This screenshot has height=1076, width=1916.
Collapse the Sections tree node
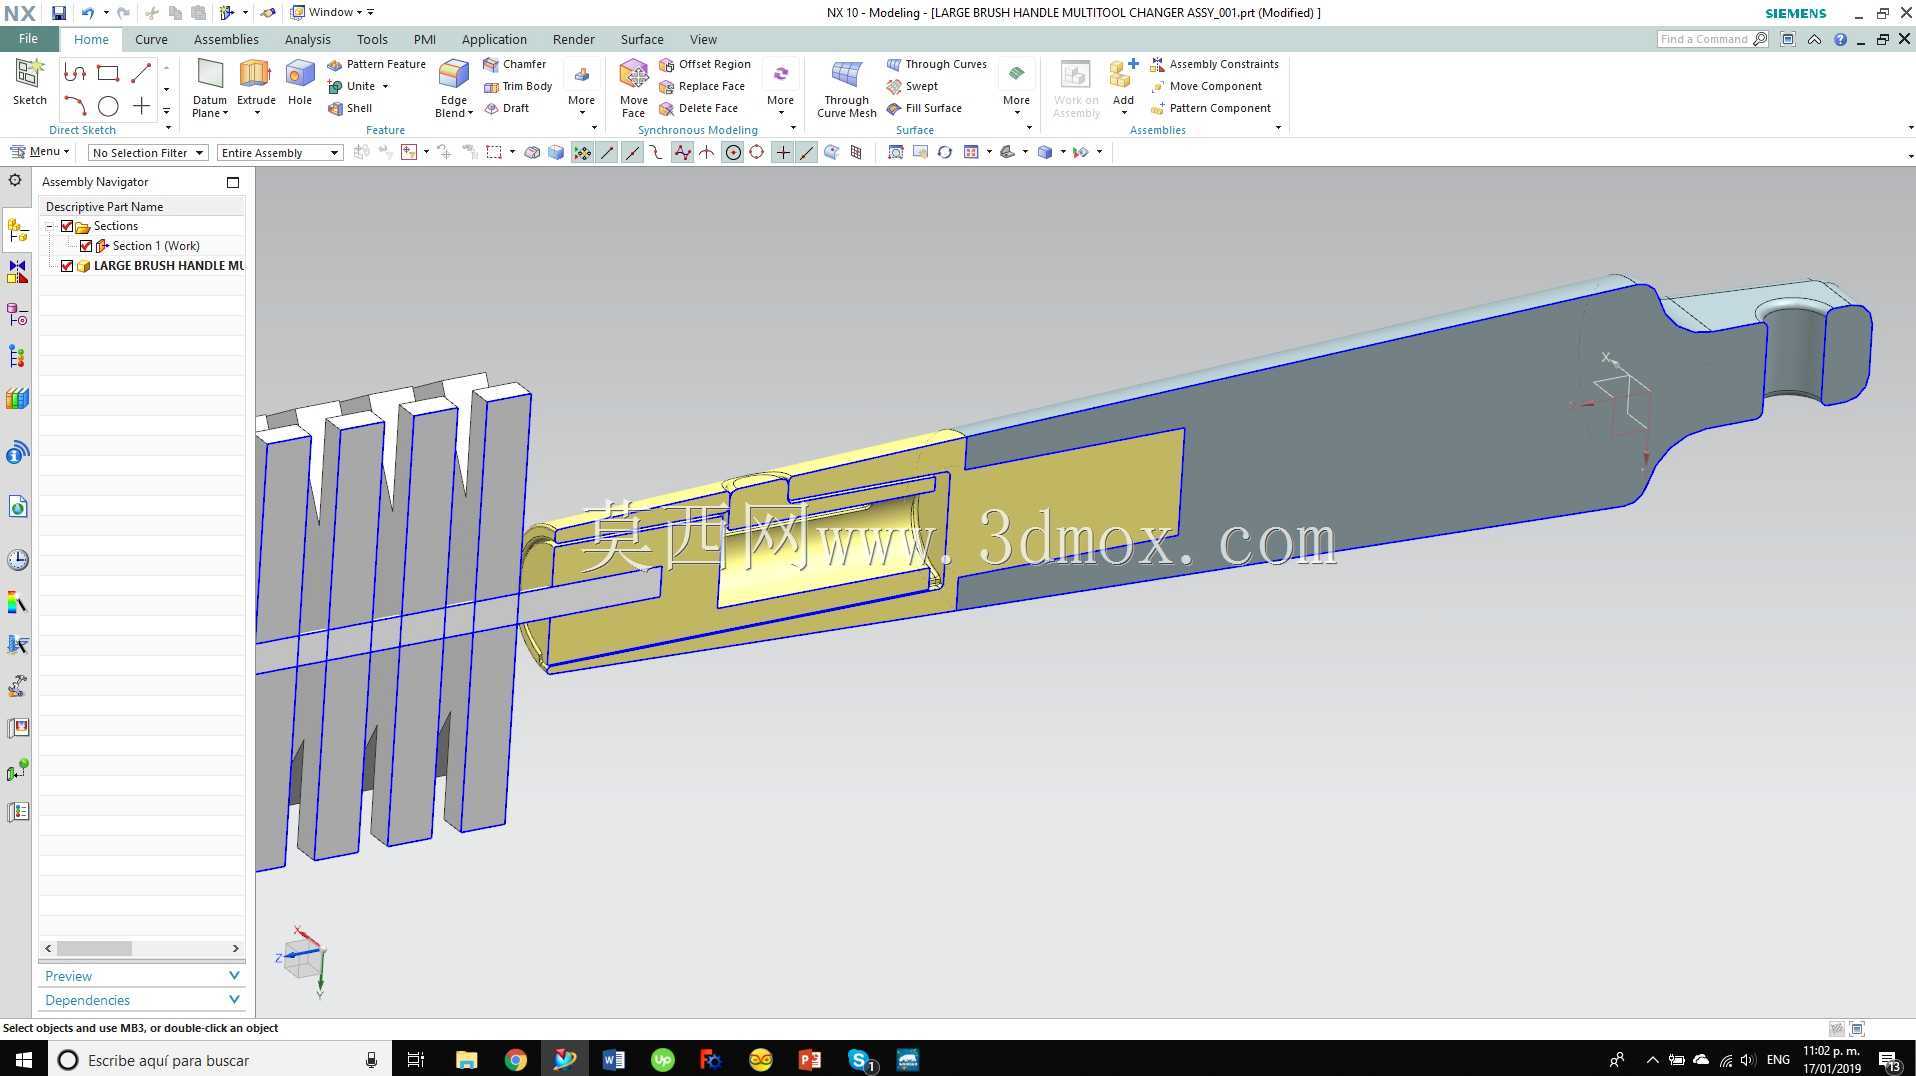pyautogui.click(x=49, y=226)
